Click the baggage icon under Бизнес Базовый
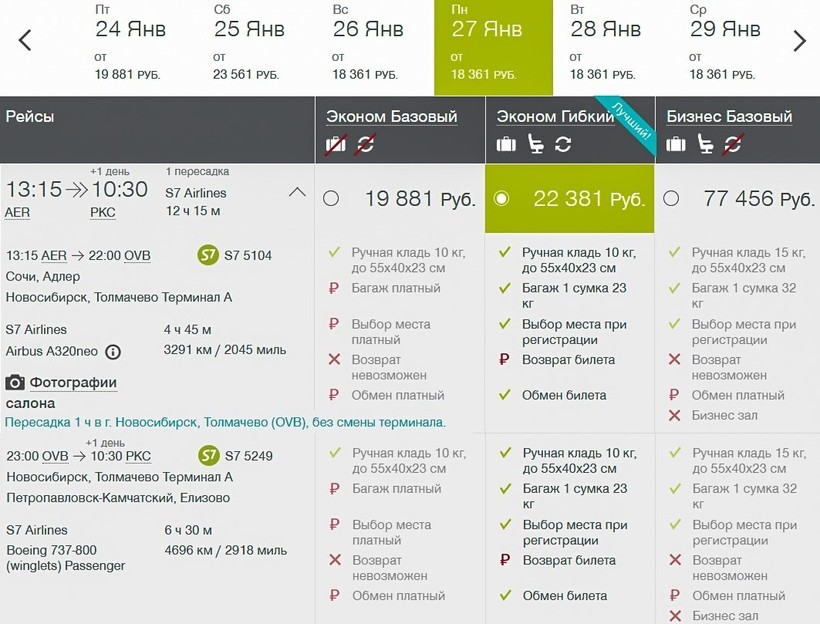 click(x=677, y=145)
